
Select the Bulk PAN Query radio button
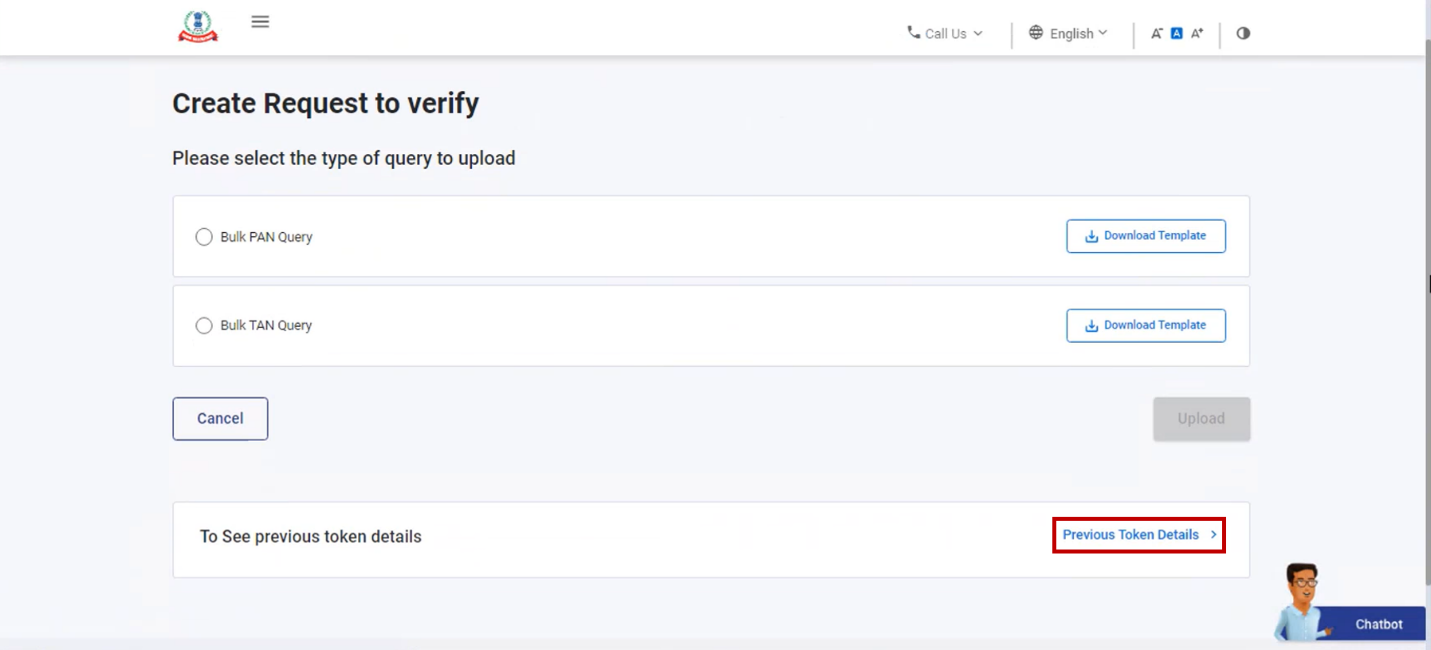pos(204,237)
